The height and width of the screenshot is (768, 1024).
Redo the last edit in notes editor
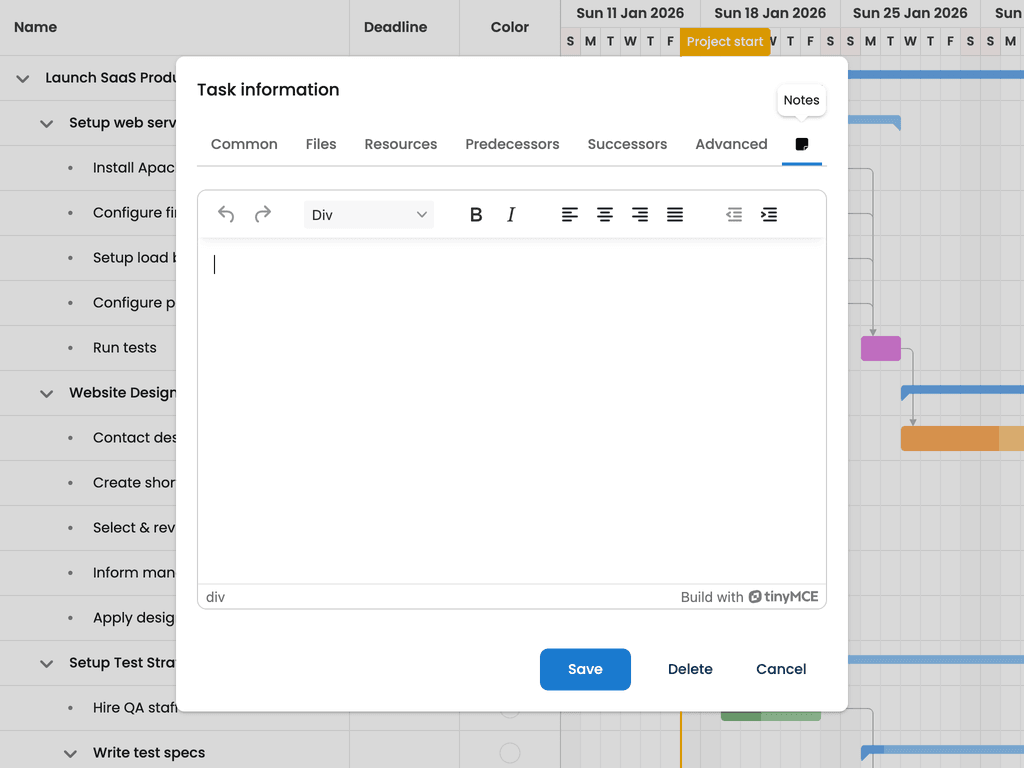click(x=263, y=214)
